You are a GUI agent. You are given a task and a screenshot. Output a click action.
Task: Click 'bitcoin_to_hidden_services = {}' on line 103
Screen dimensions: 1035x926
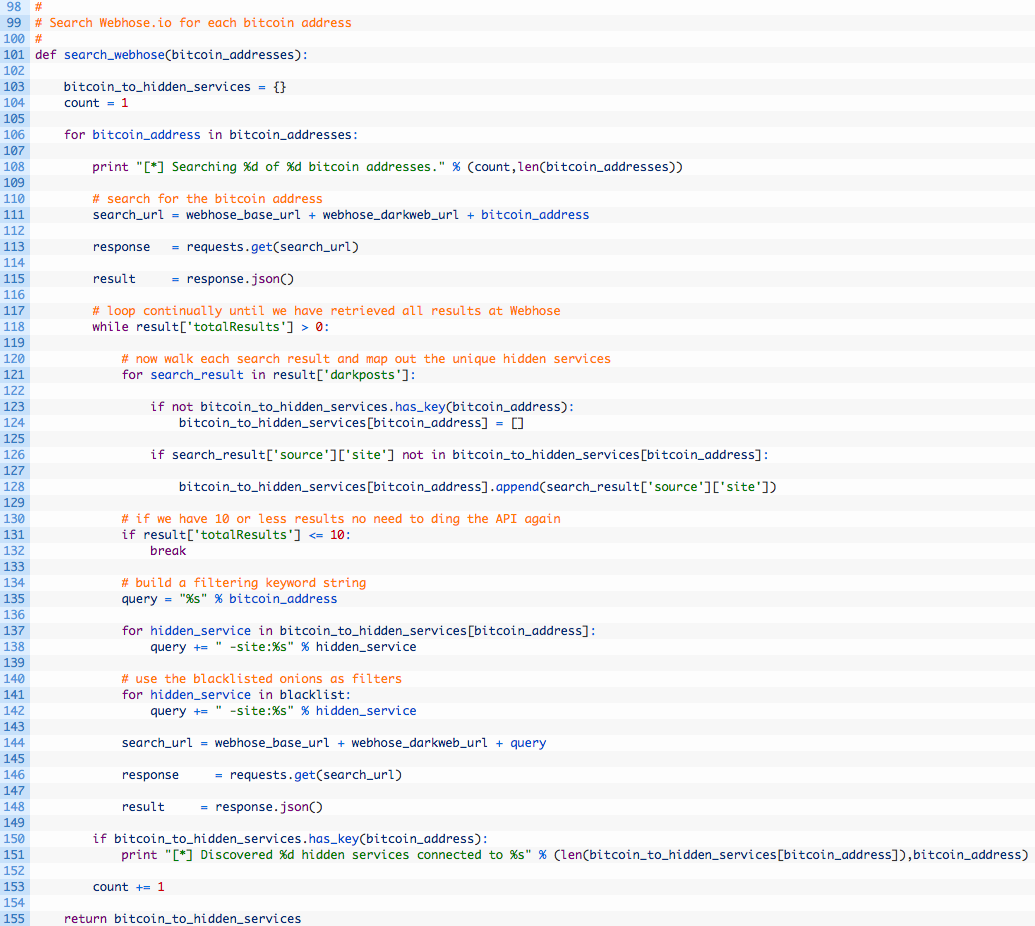point(175,87)
